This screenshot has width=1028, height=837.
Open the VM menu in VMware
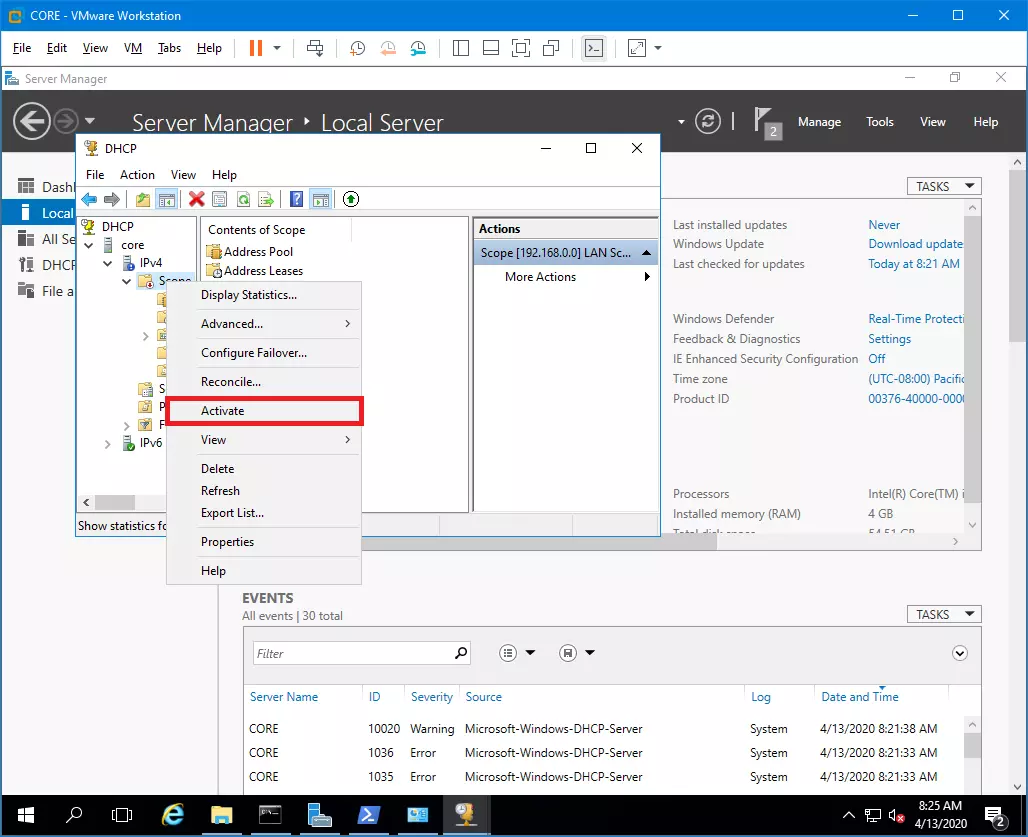pyautogui.click(x=133, y=48)
